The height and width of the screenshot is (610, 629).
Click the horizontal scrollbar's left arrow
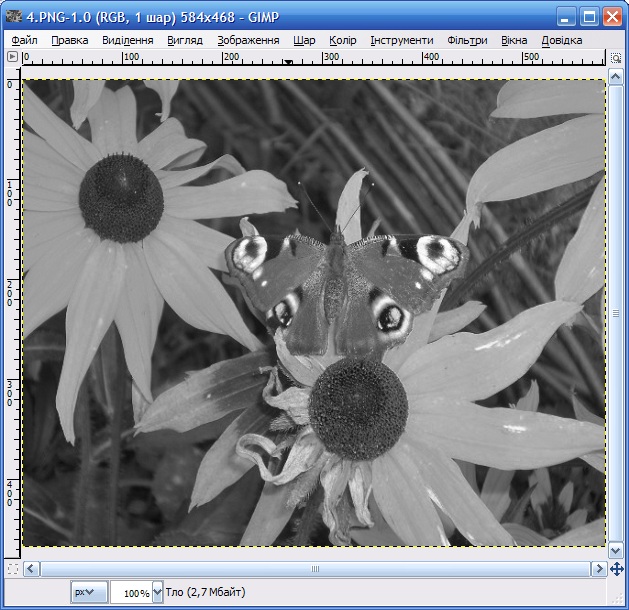coord(31,569)
